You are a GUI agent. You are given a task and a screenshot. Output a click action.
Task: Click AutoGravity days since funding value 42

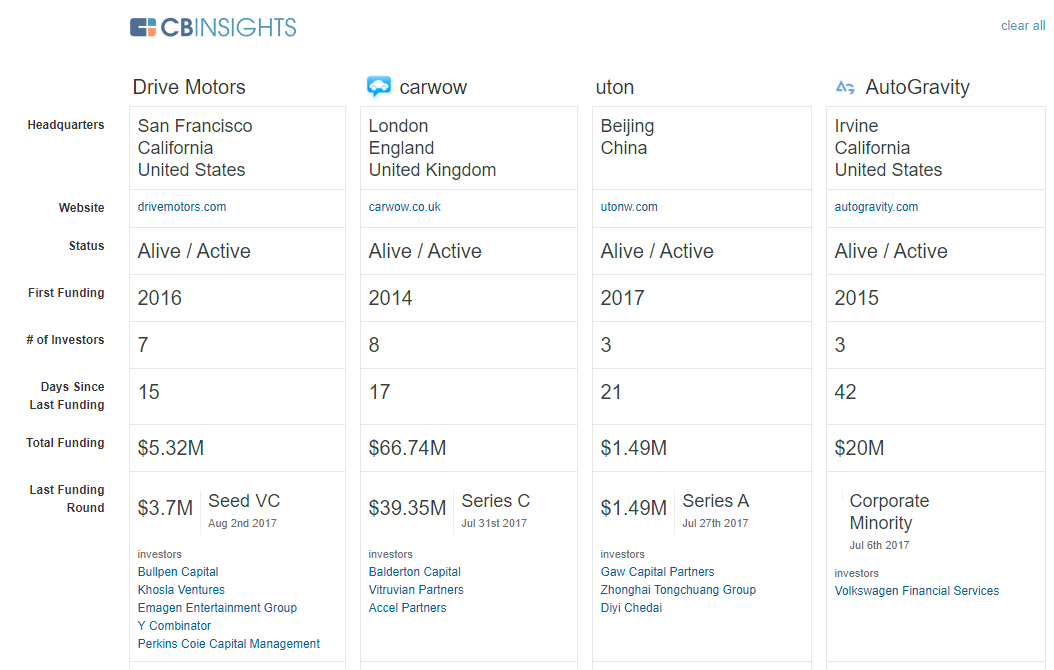[845, 392]
